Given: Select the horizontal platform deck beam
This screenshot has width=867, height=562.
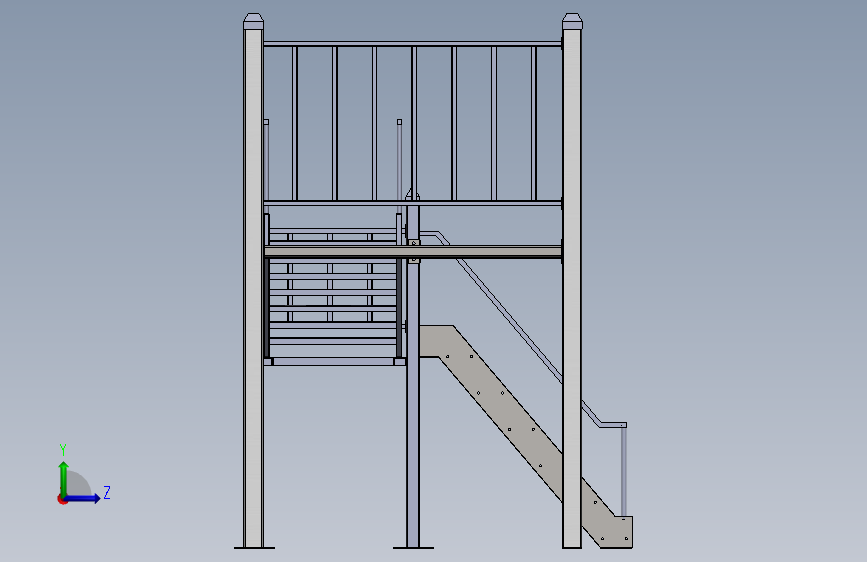Looking at the screenshot, I should (x=413, y=252).
